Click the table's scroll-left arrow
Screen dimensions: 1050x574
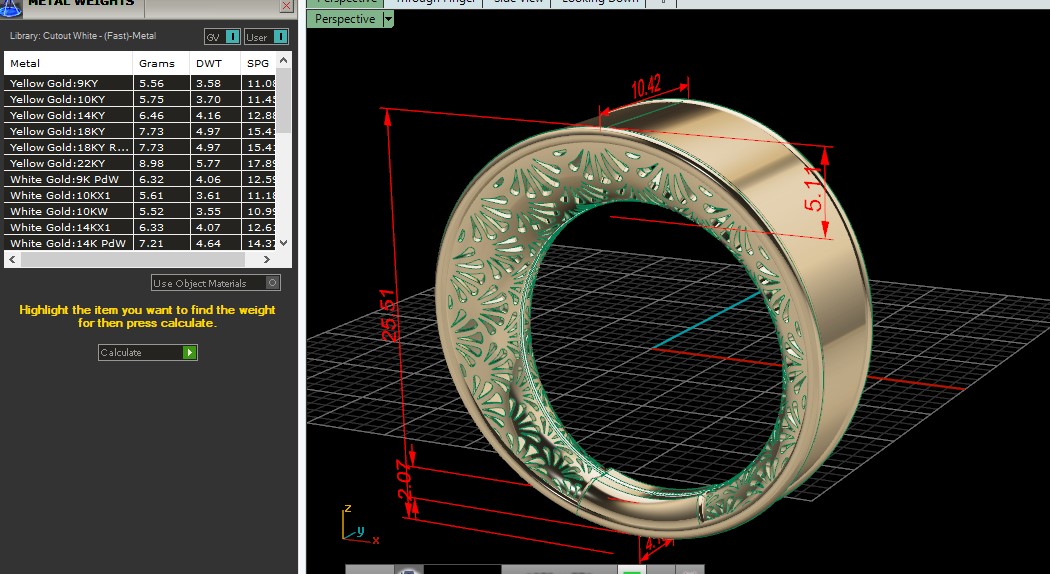point(12,259)
